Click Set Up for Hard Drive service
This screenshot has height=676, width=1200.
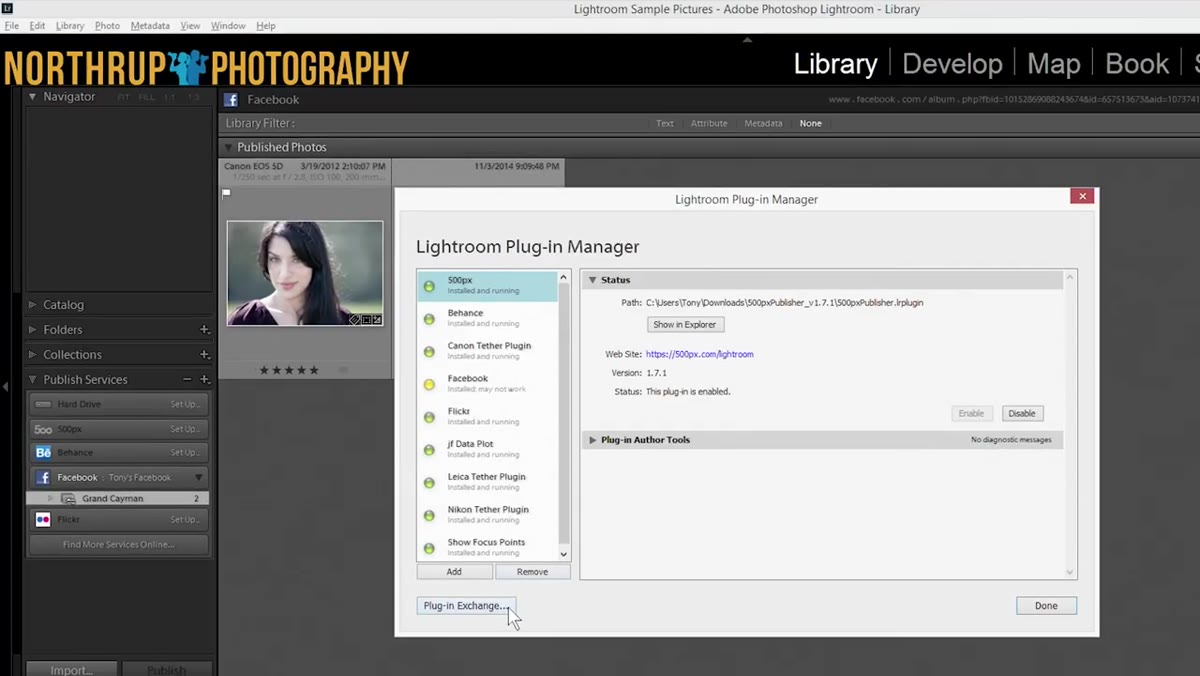pyautogui.click(x=185, y=404)
